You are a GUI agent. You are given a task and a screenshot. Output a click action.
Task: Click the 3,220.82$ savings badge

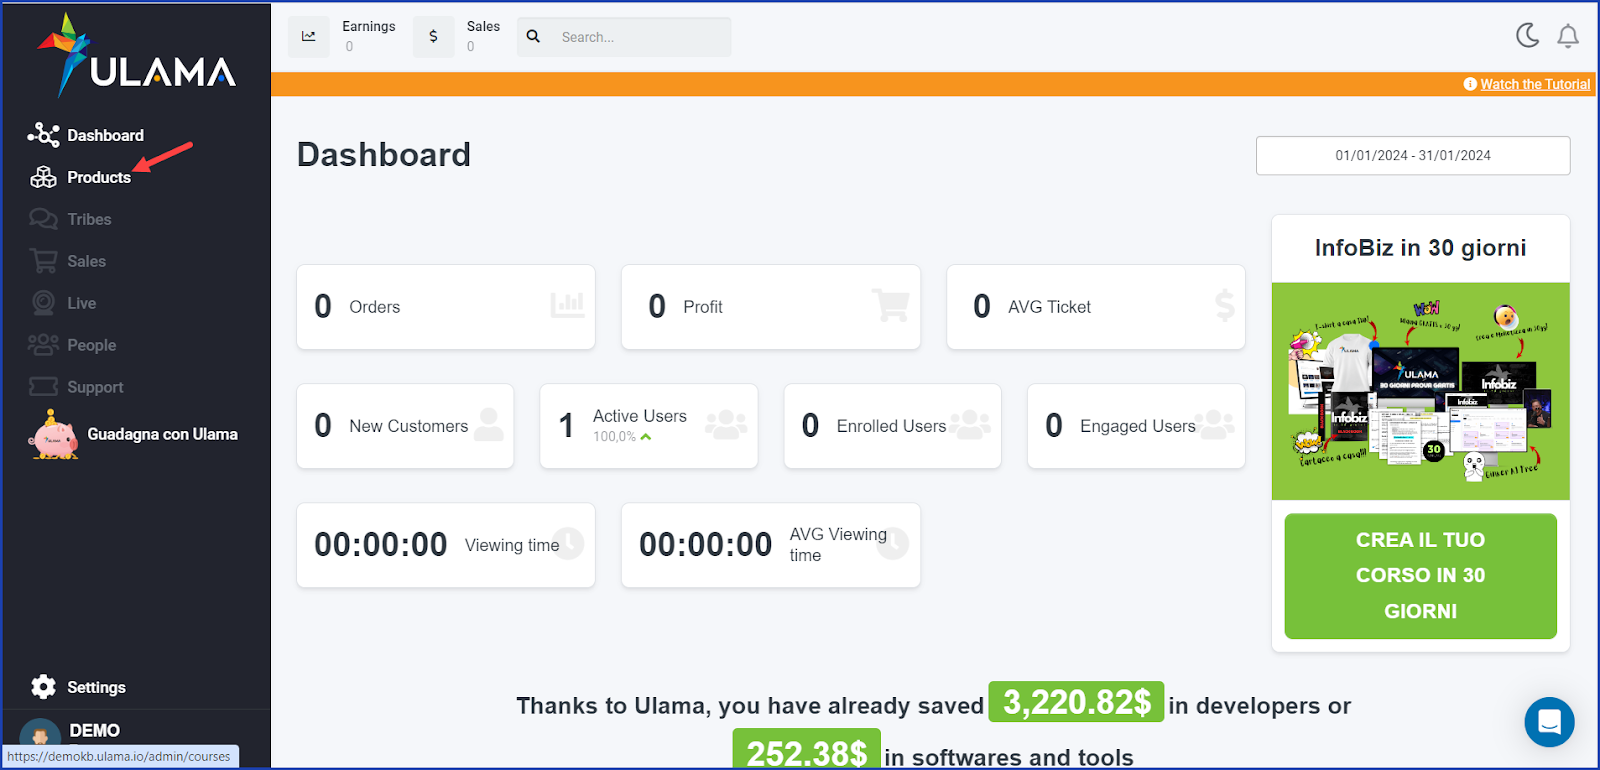(x=1076, y=702)
